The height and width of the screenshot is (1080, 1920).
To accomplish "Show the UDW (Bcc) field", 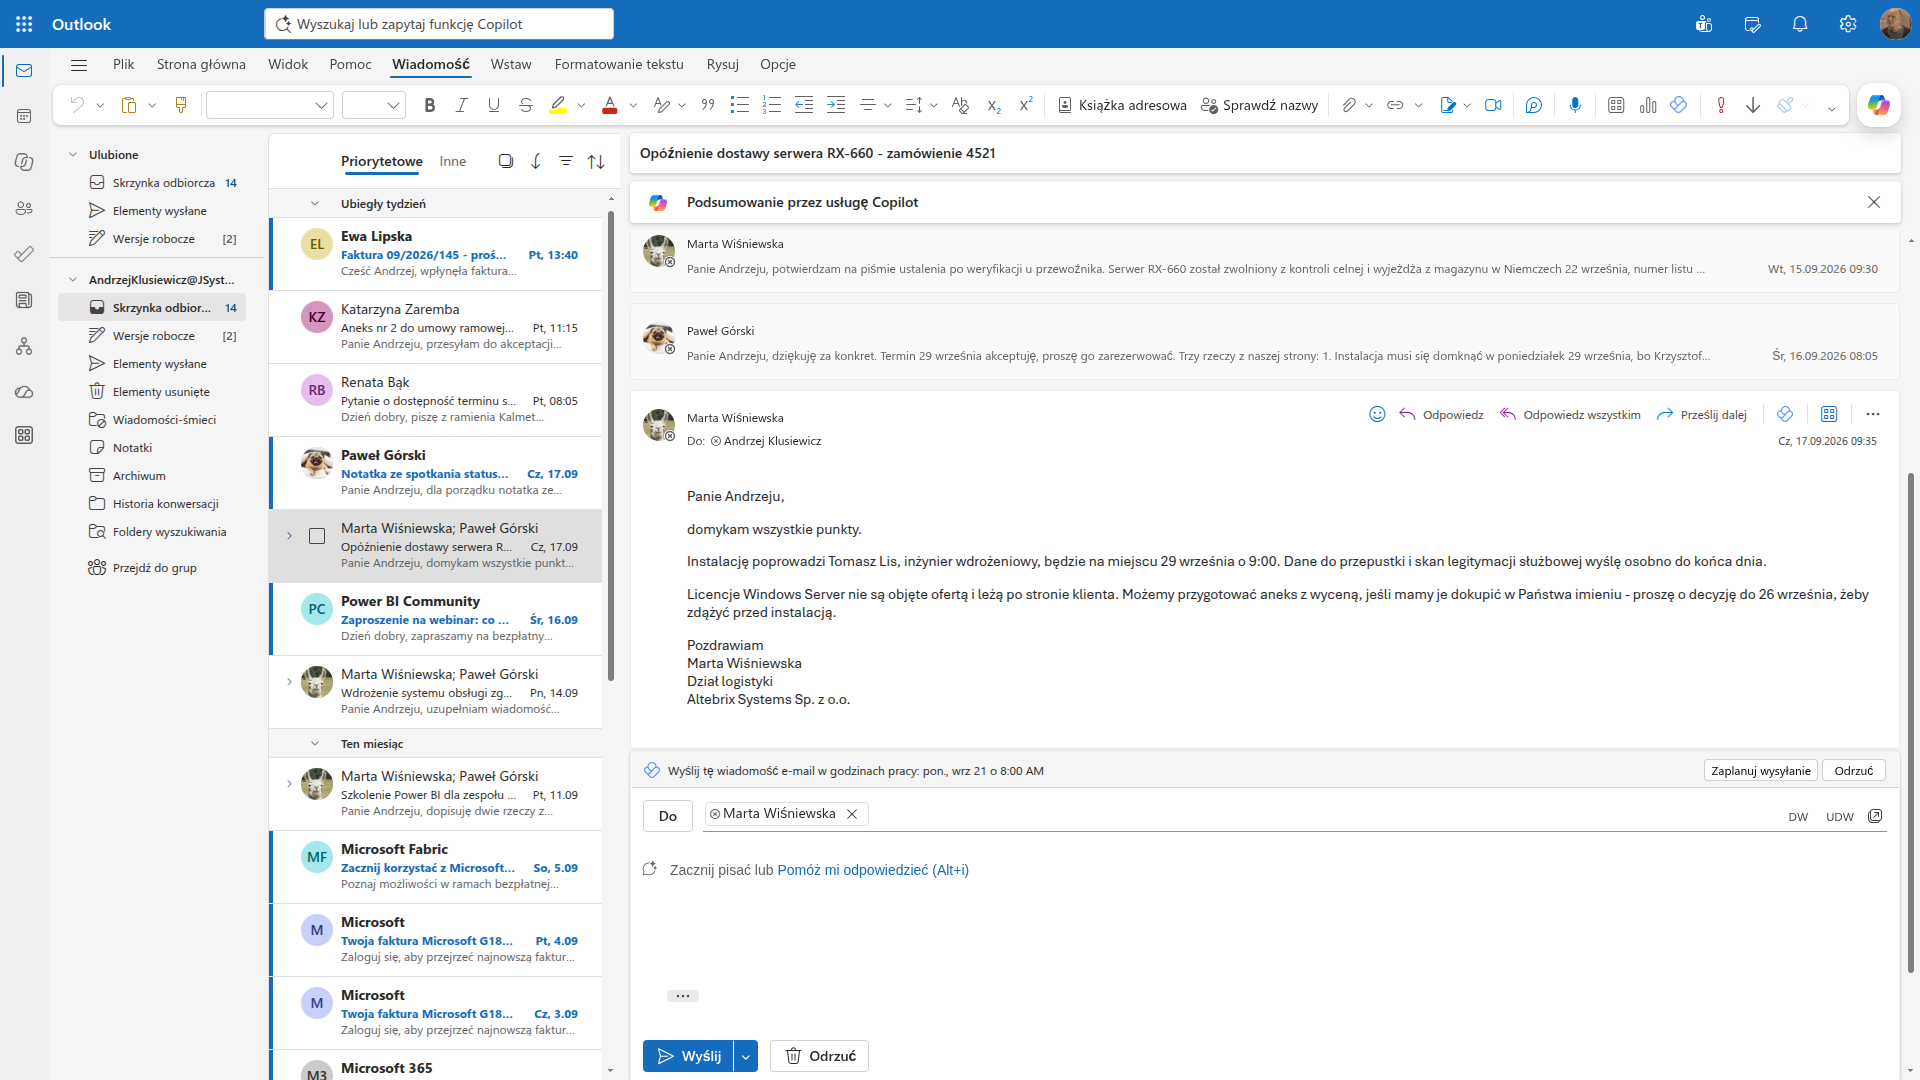I will point(1840,817).
